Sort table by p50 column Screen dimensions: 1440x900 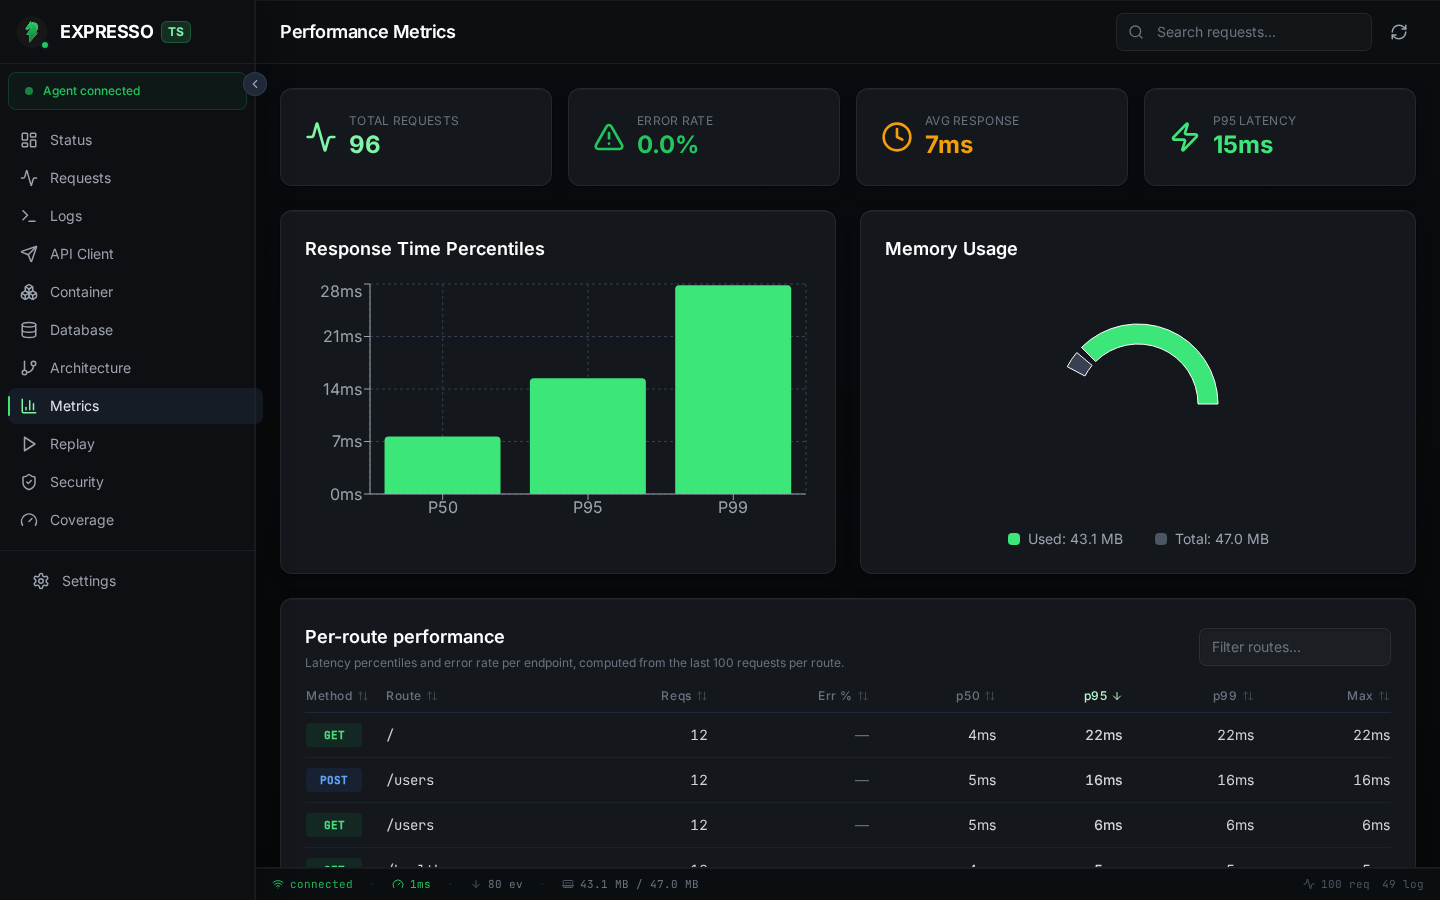pos(976,696)
